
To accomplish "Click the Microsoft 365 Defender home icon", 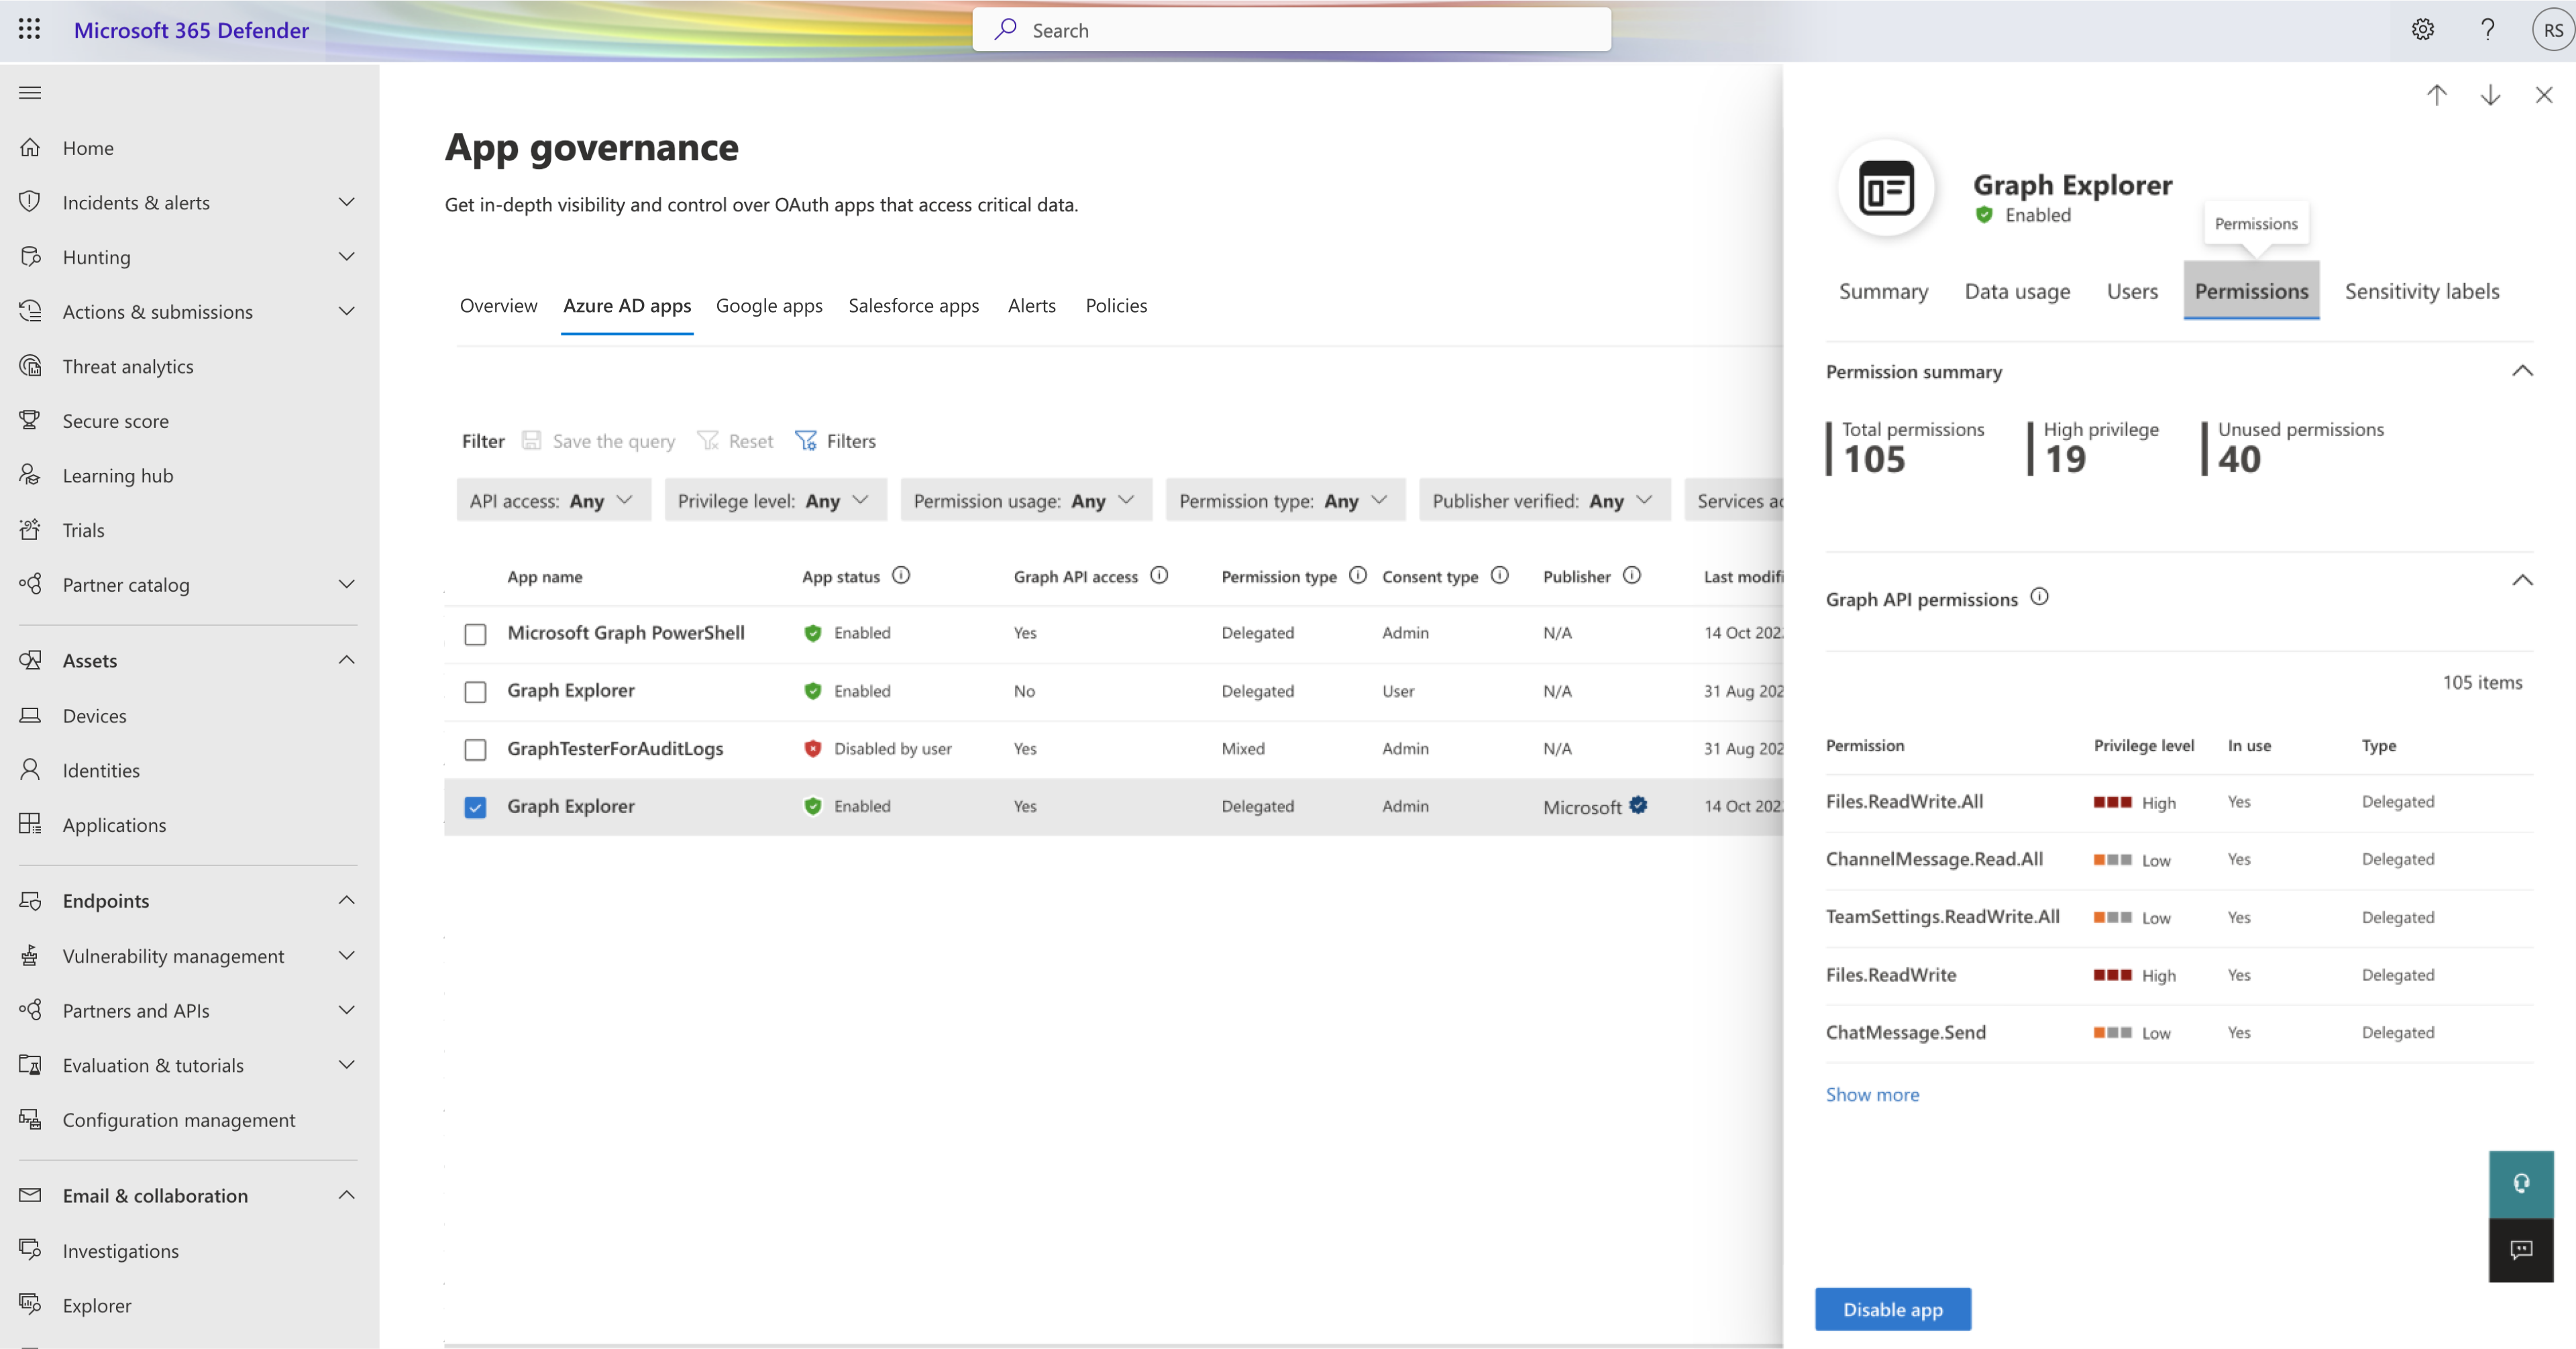I will (31, 146).
